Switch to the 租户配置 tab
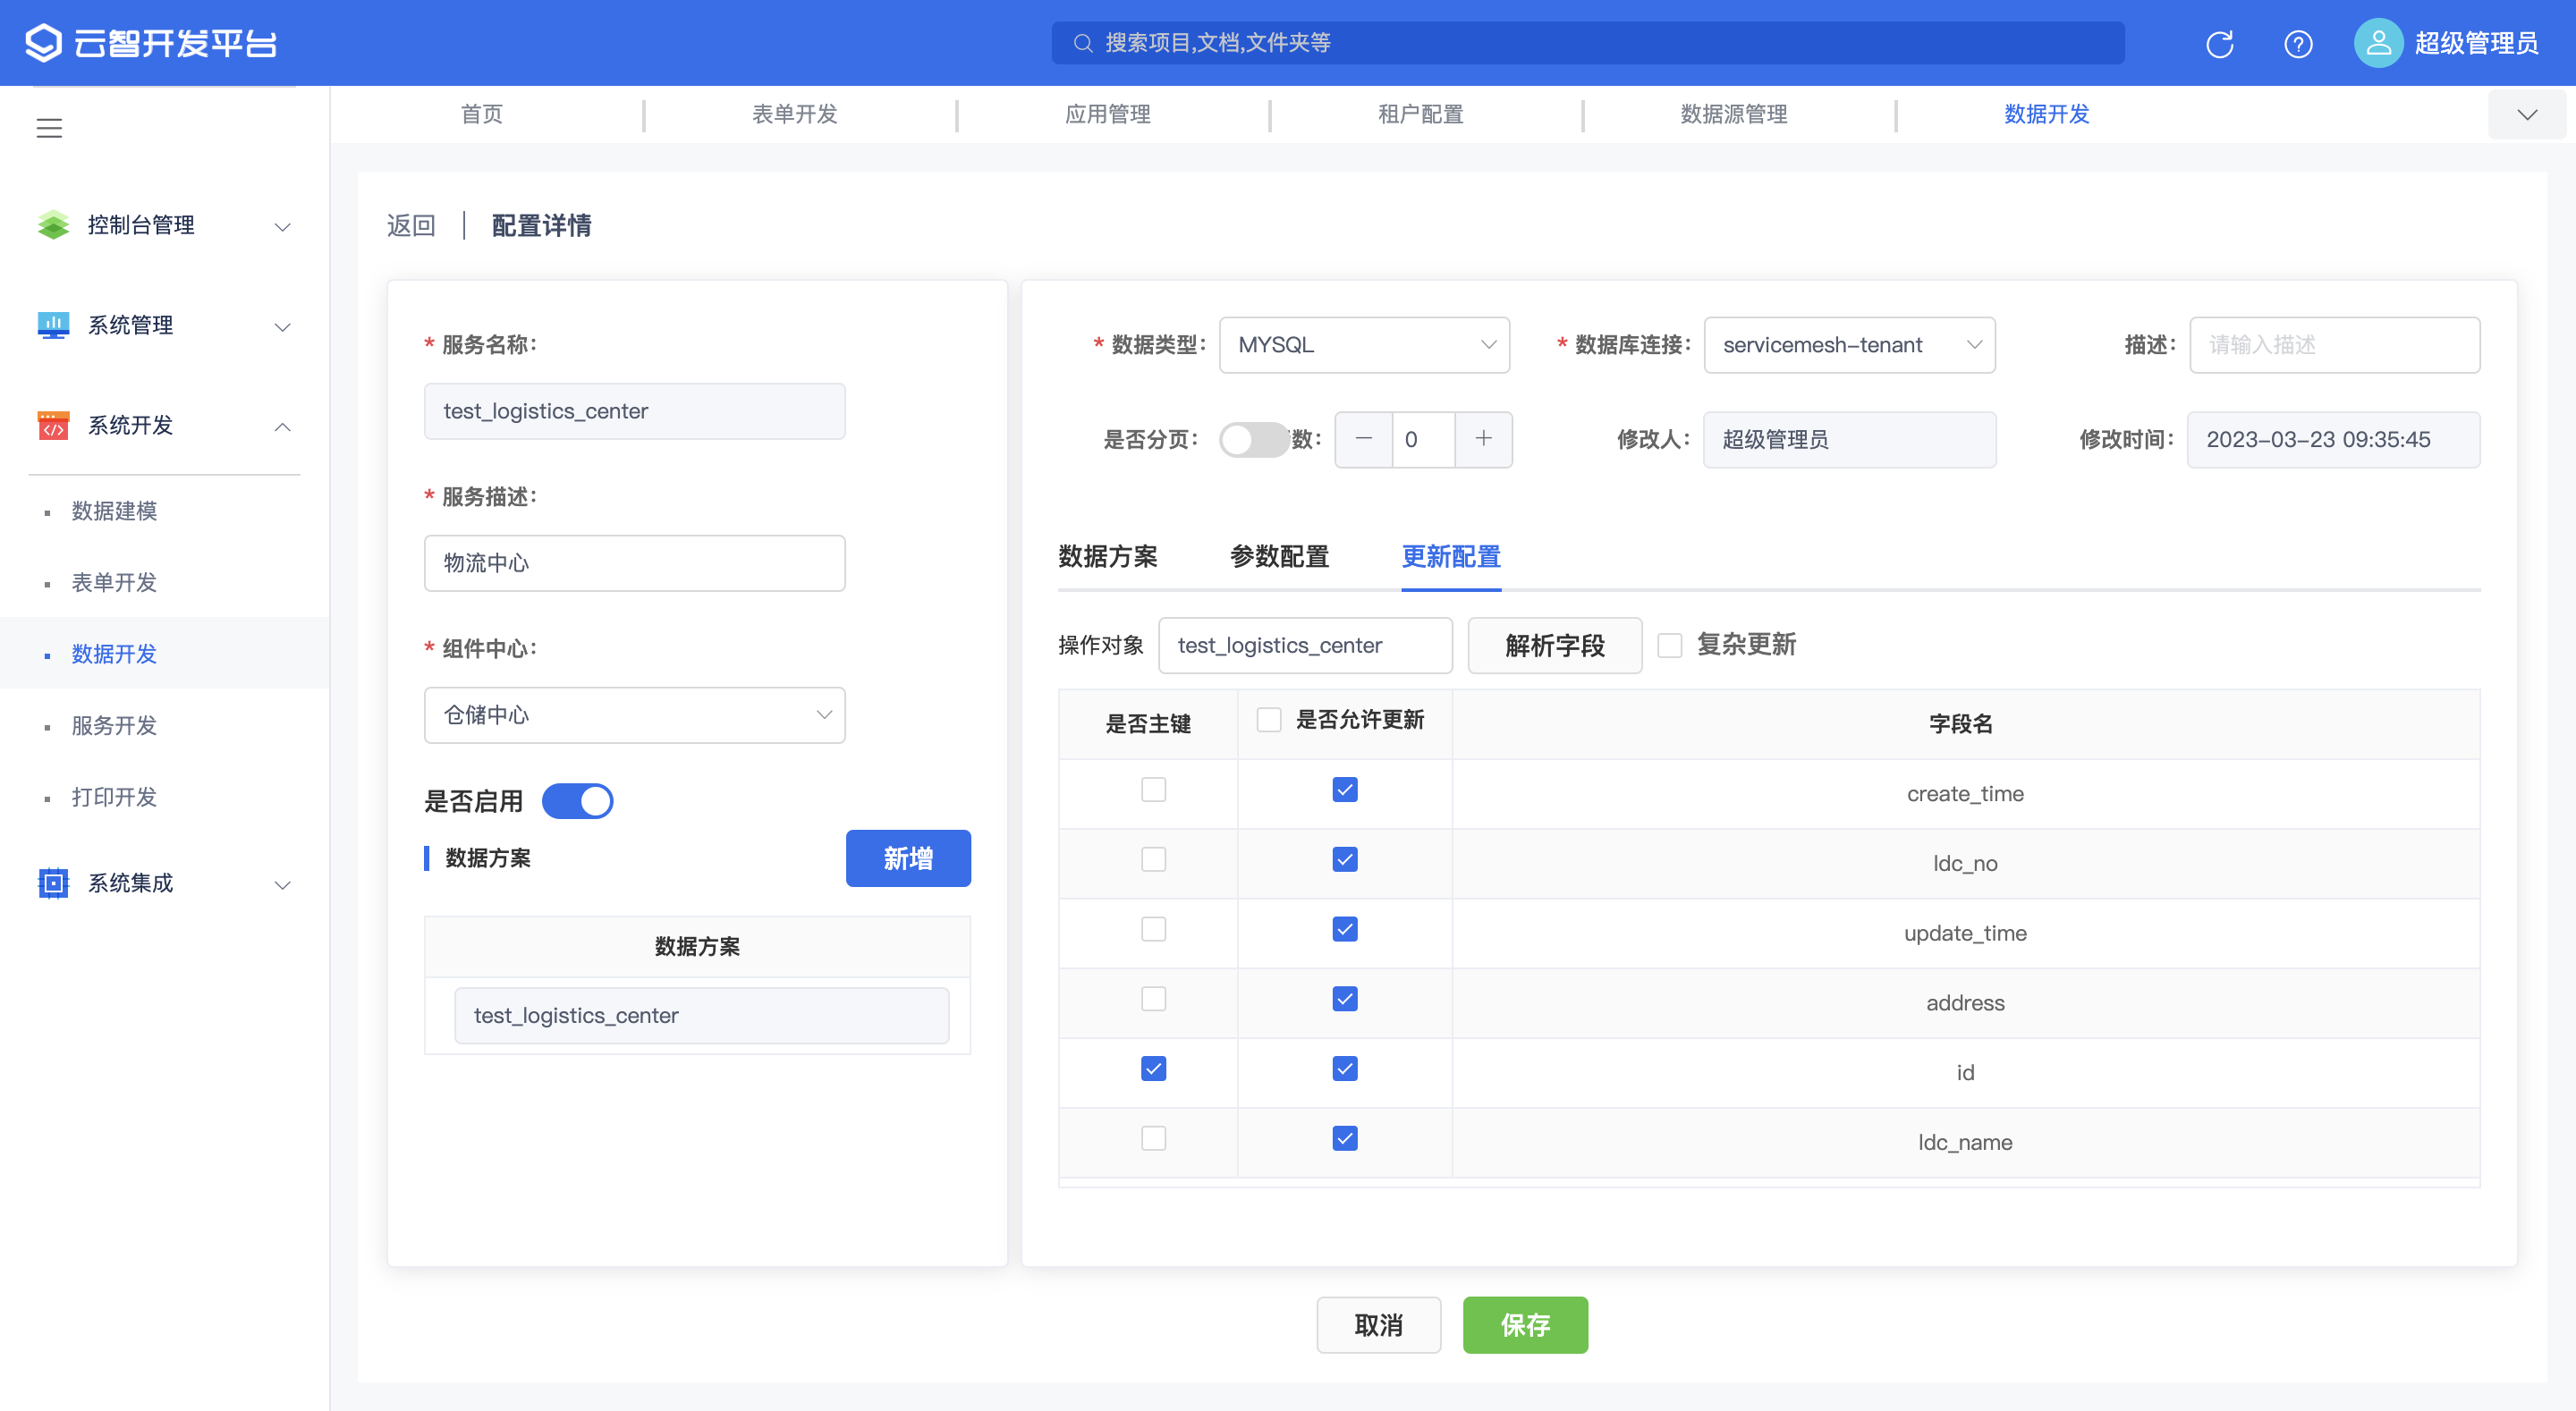 click(x=1420, y=114)
